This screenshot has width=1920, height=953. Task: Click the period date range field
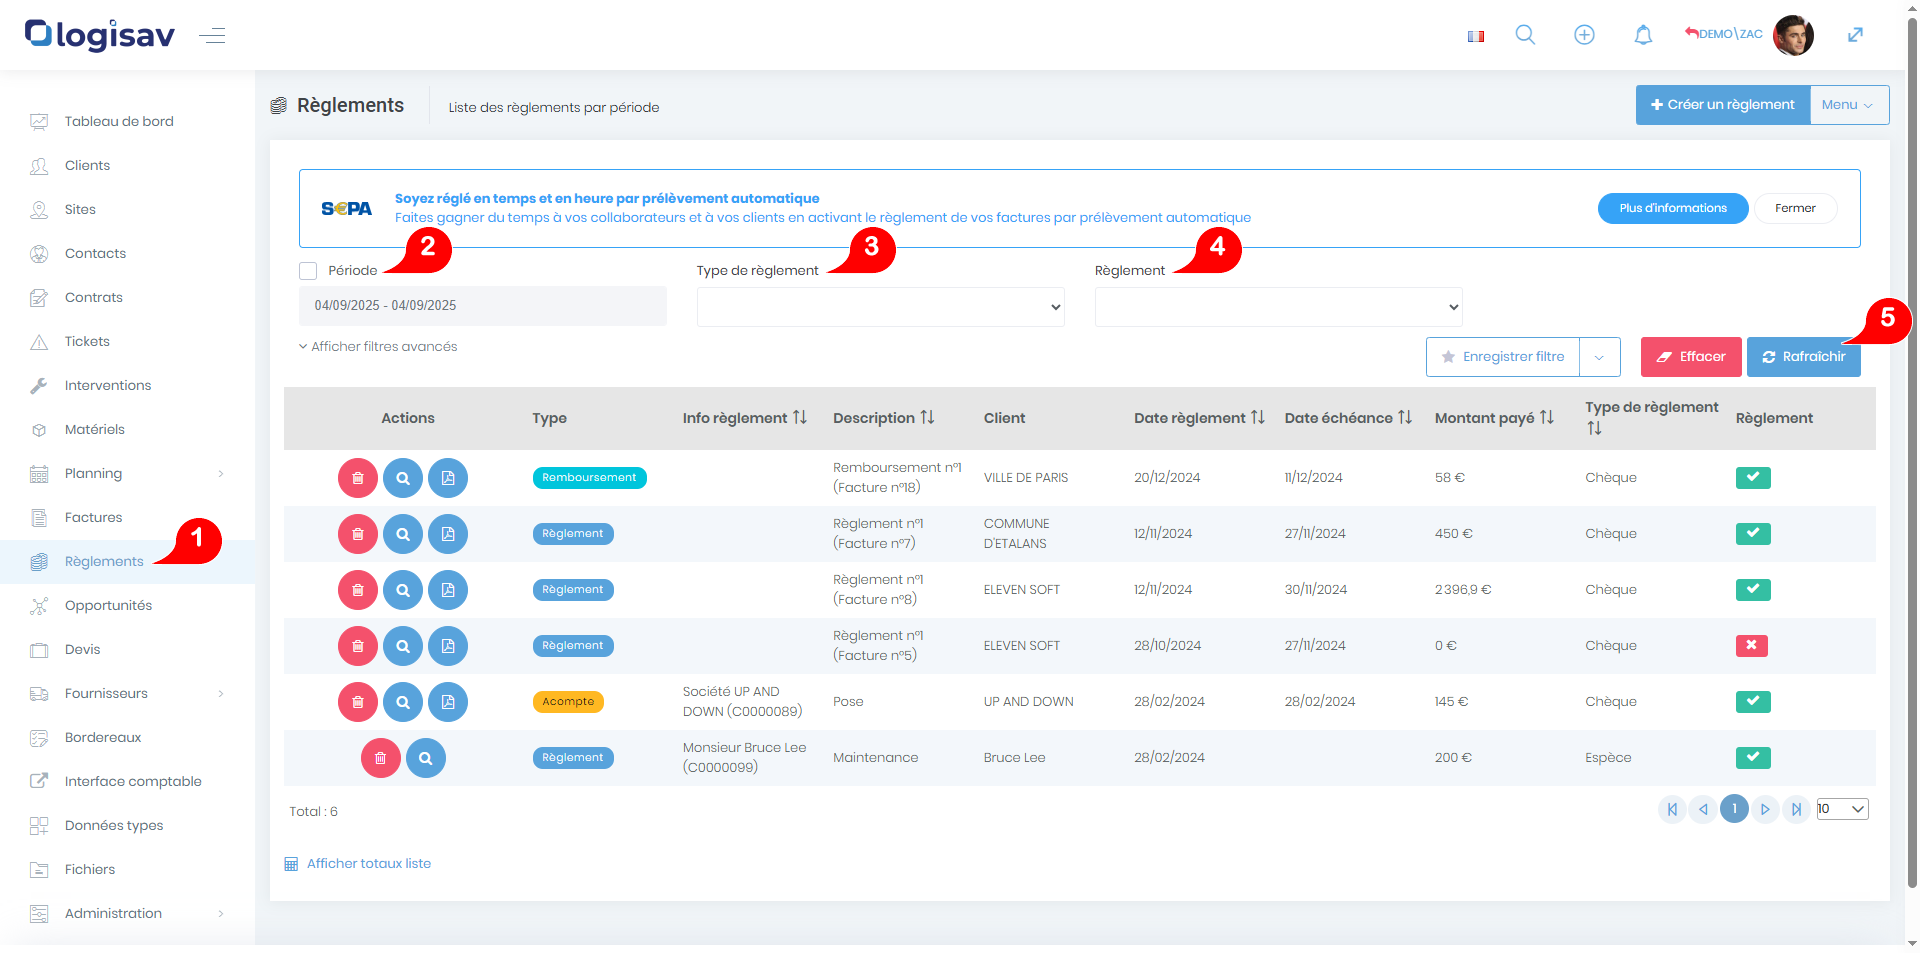tap(482, 306)
